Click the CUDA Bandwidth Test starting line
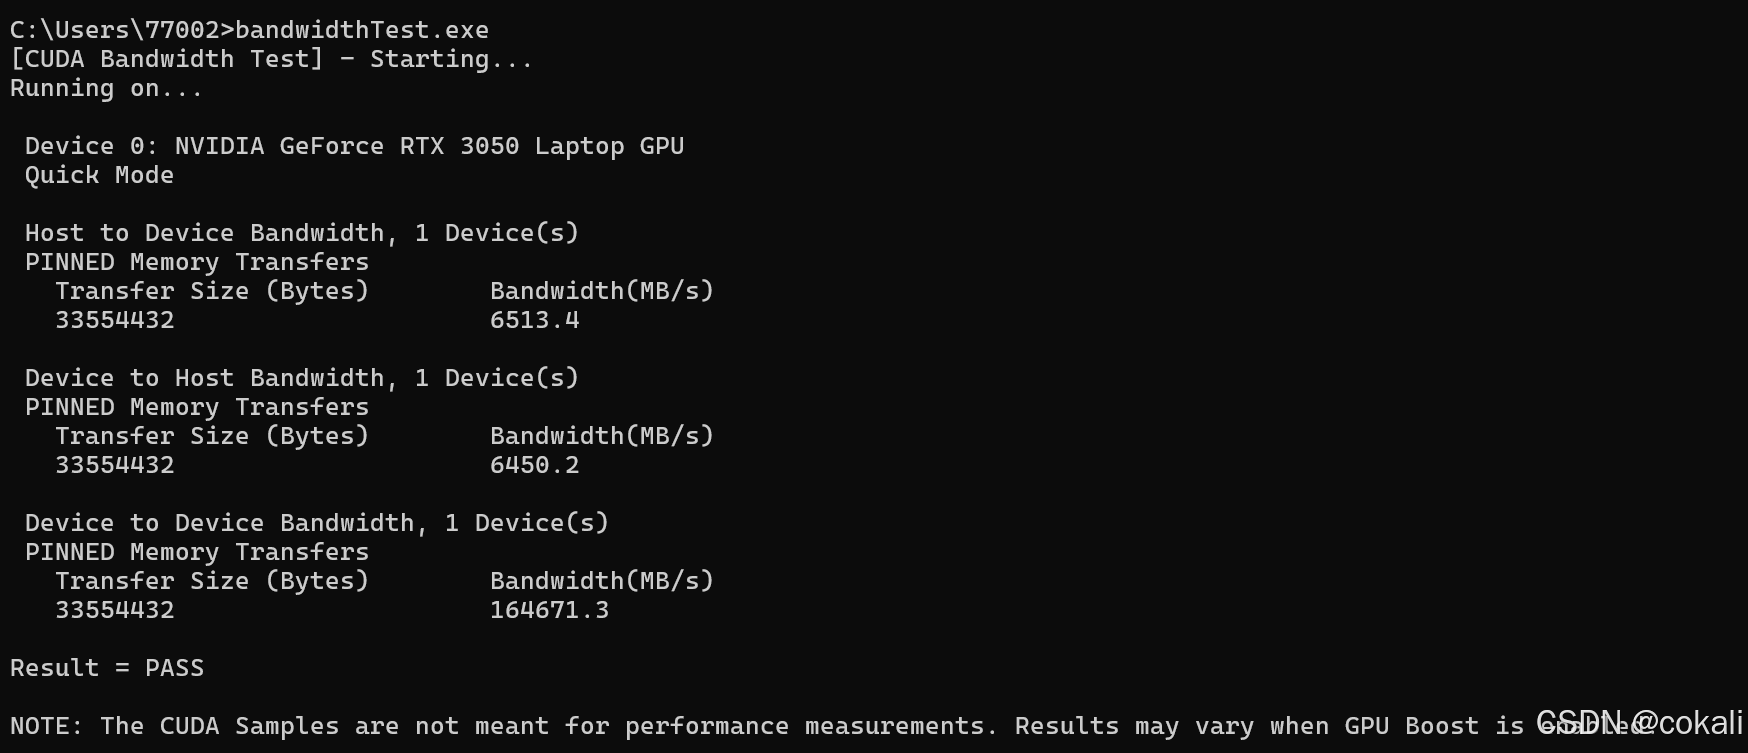The image size is (1748, 753). [272, 59]
